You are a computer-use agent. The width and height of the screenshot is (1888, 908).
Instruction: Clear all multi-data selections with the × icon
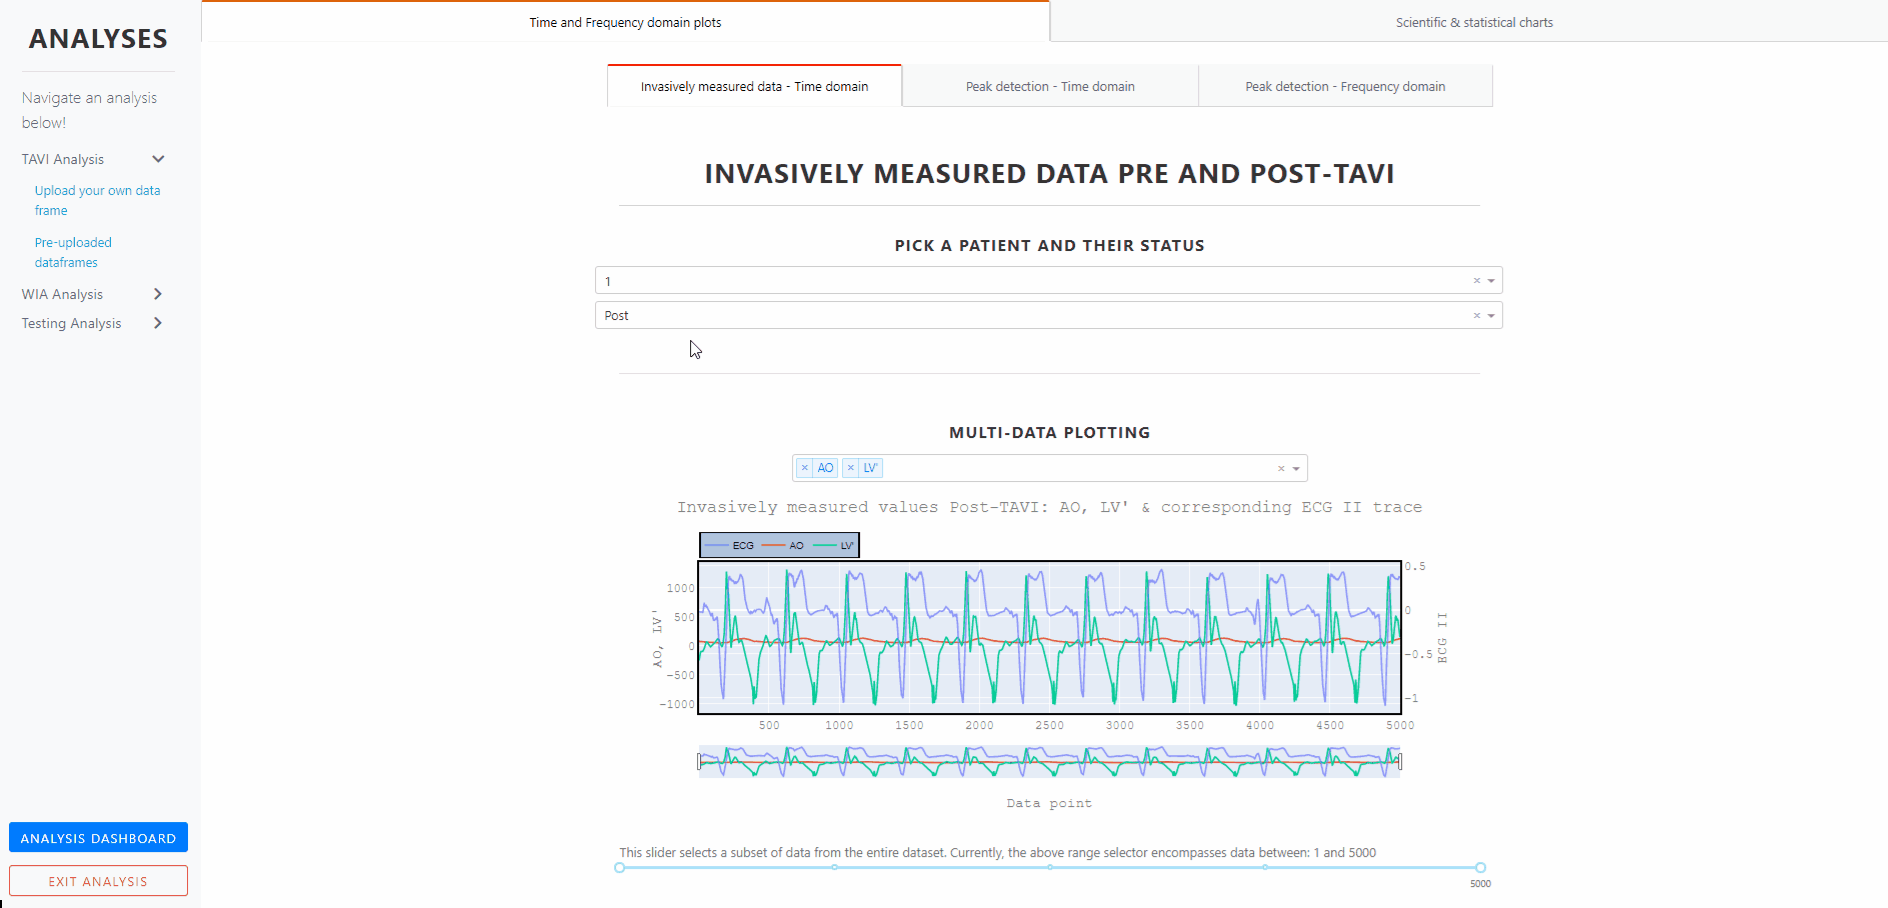[x=1281, y=467]
